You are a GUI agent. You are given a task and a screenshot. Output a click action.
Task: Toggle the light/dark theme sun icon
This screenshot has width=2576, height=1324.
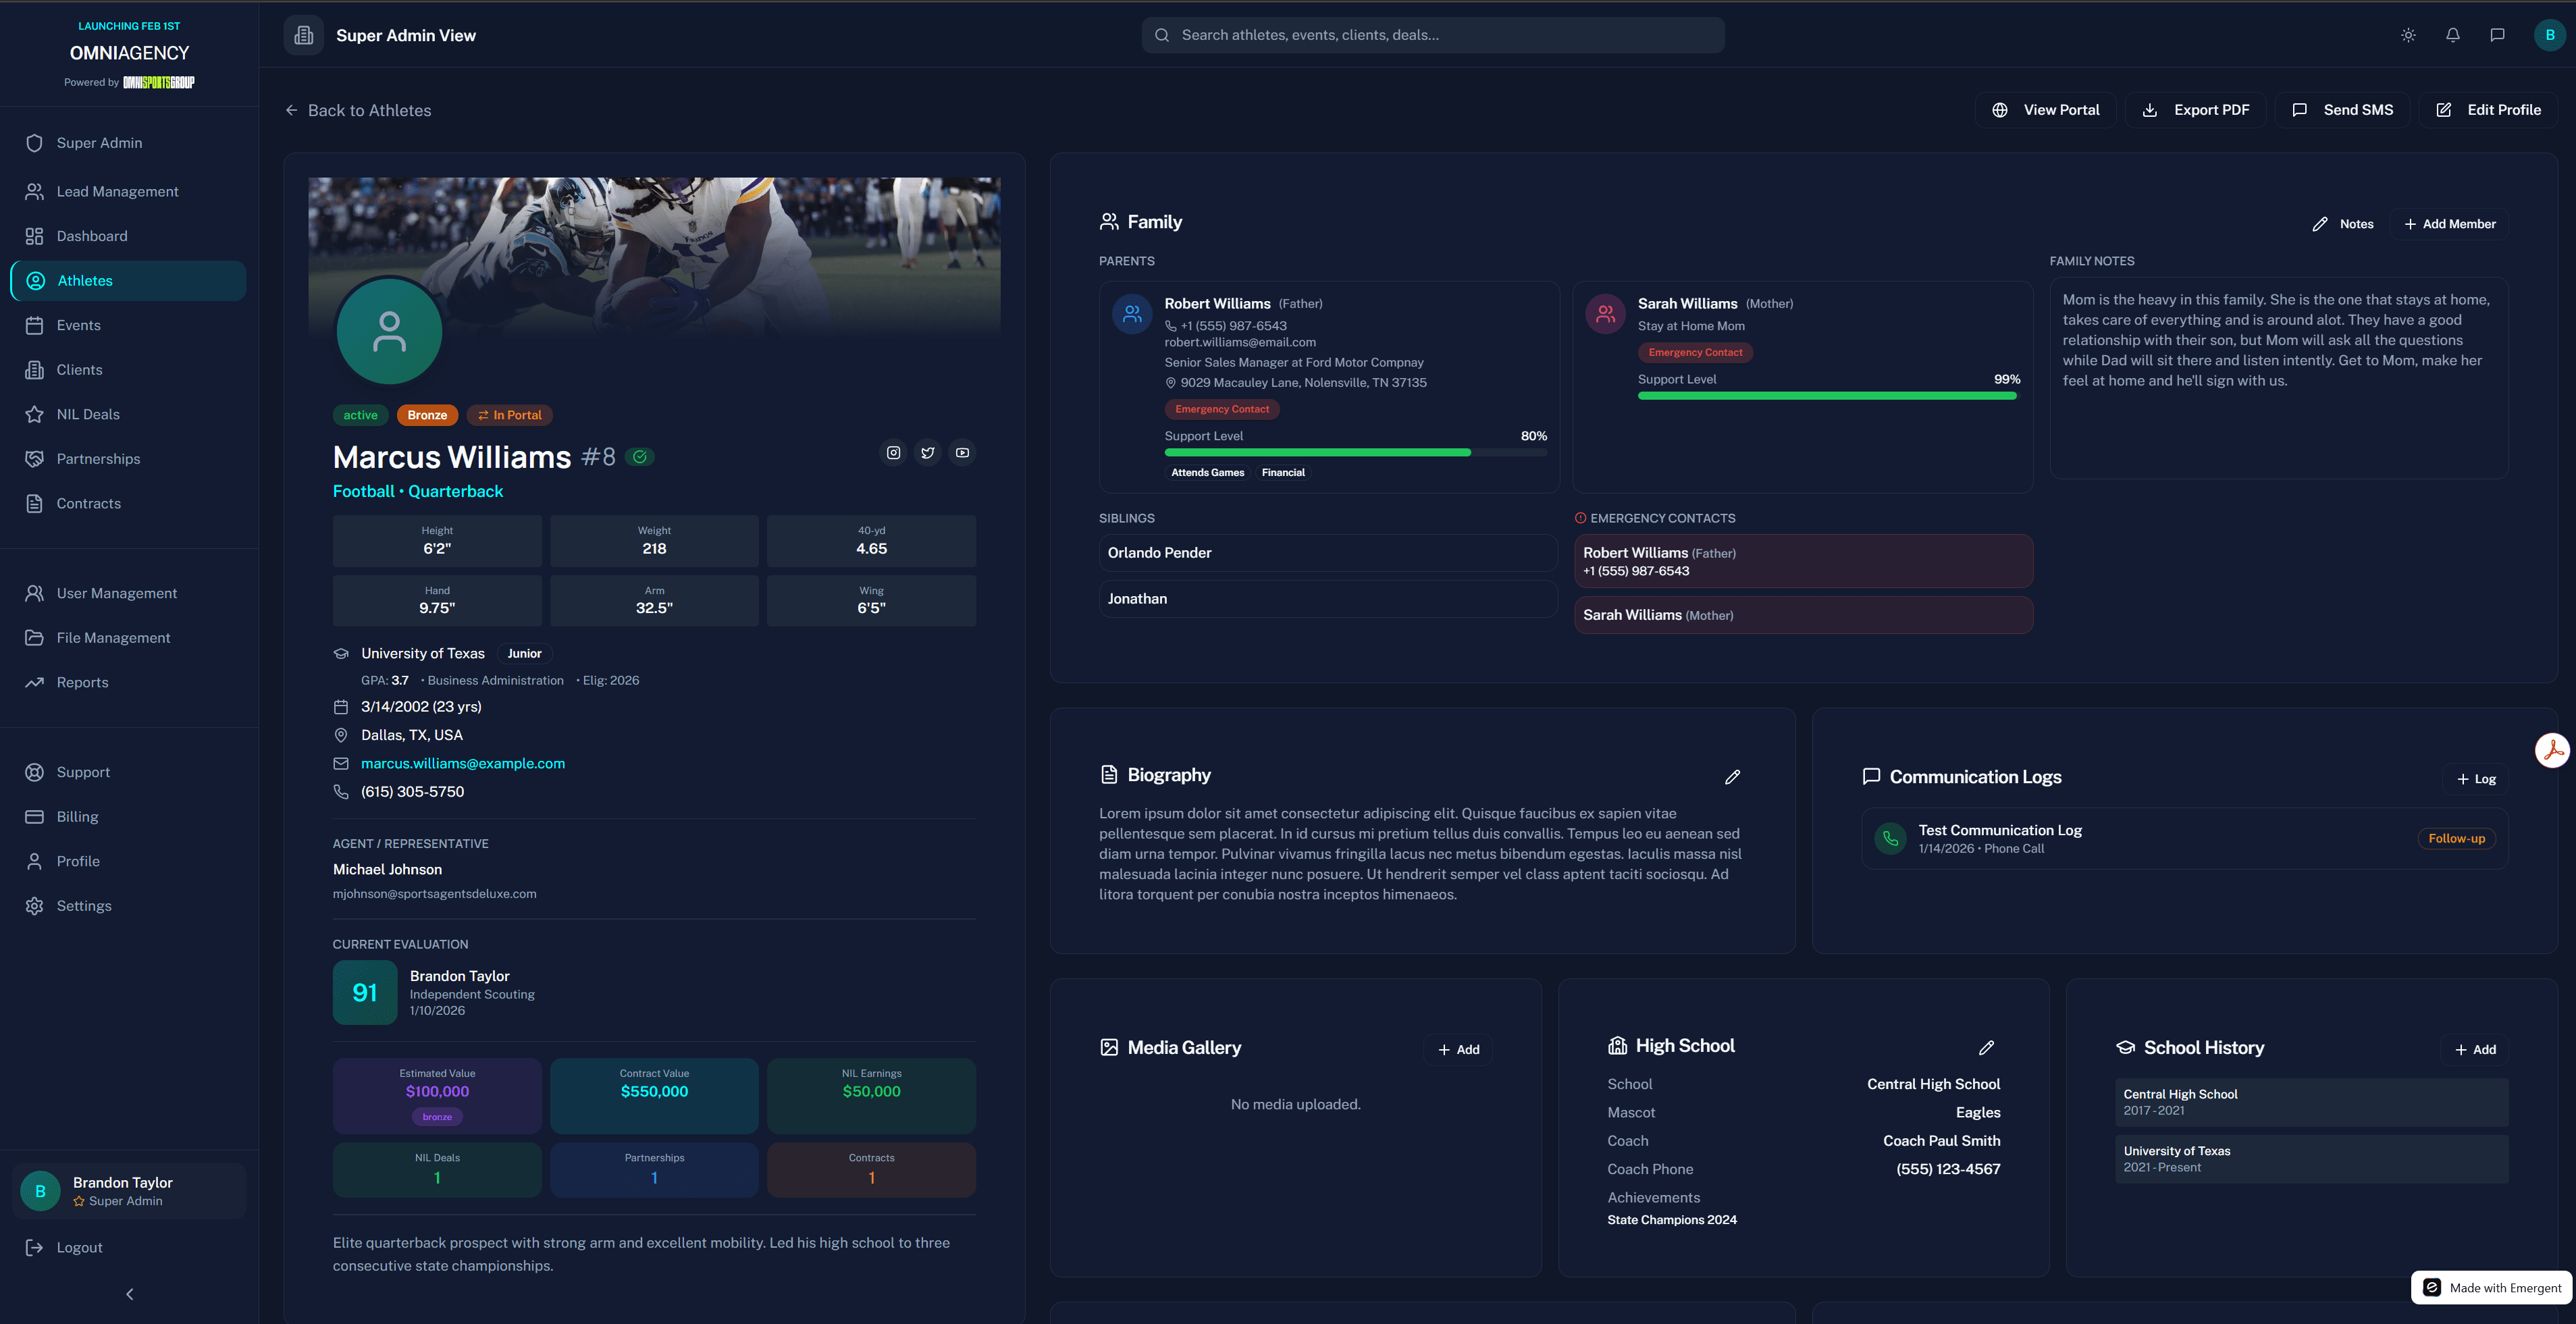tap(2408, 35)
